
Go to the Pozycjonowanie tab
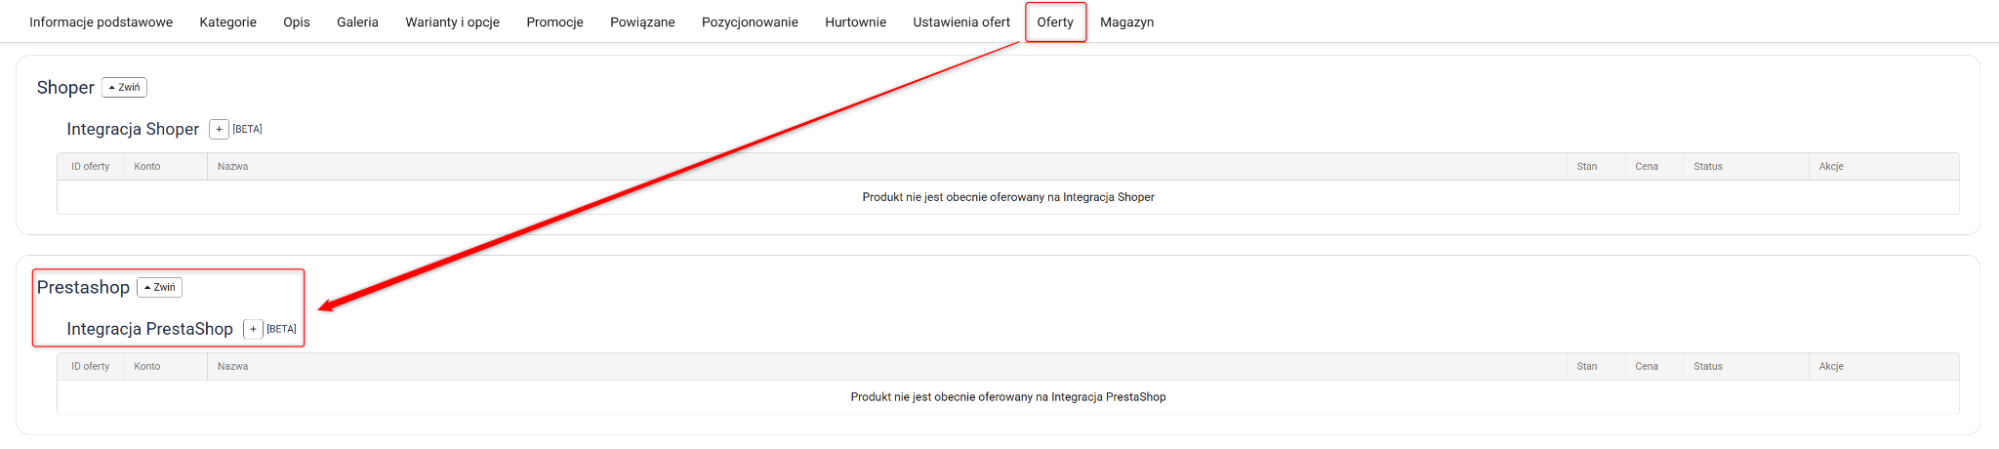pos(750,22)
